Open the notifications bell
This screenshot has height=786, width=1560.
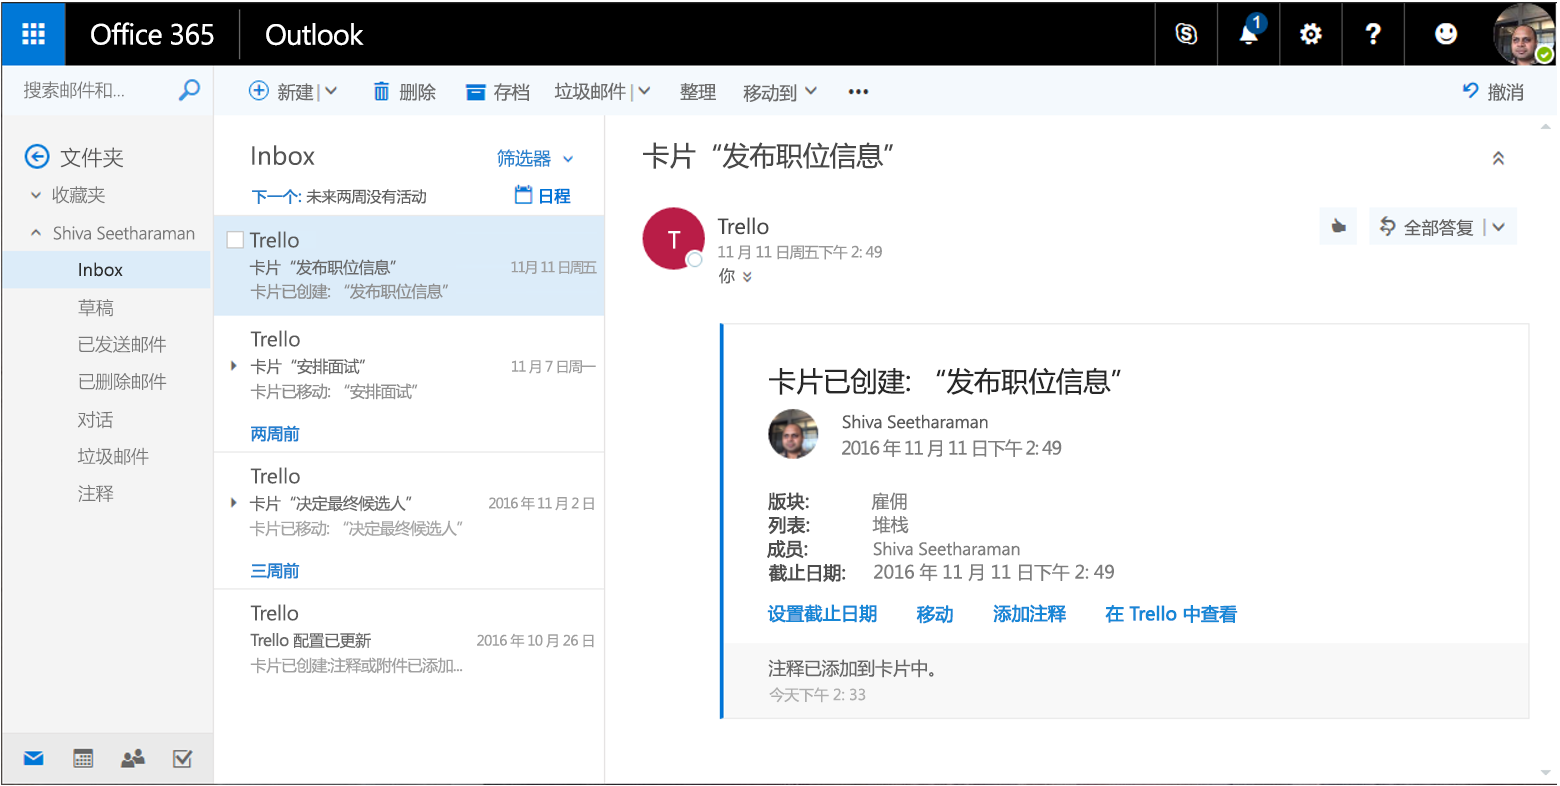point(1249,34)
